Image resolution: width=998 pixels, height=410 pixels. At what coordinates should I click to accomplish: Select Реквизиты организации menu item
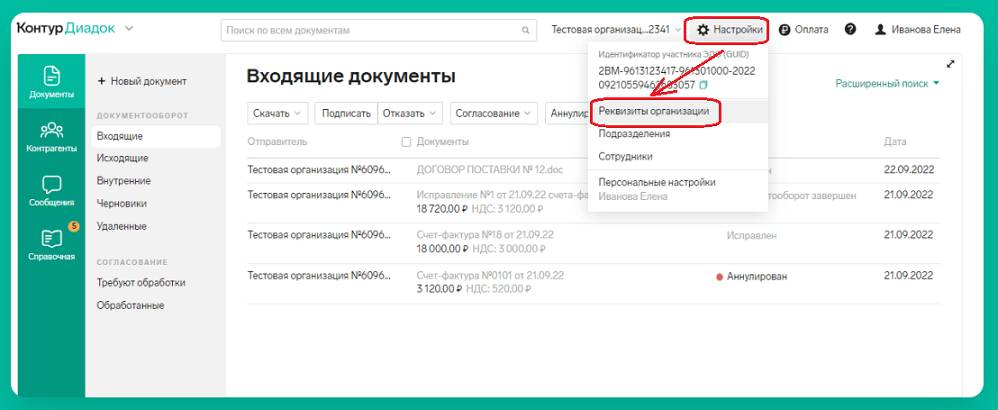point(678,111)
